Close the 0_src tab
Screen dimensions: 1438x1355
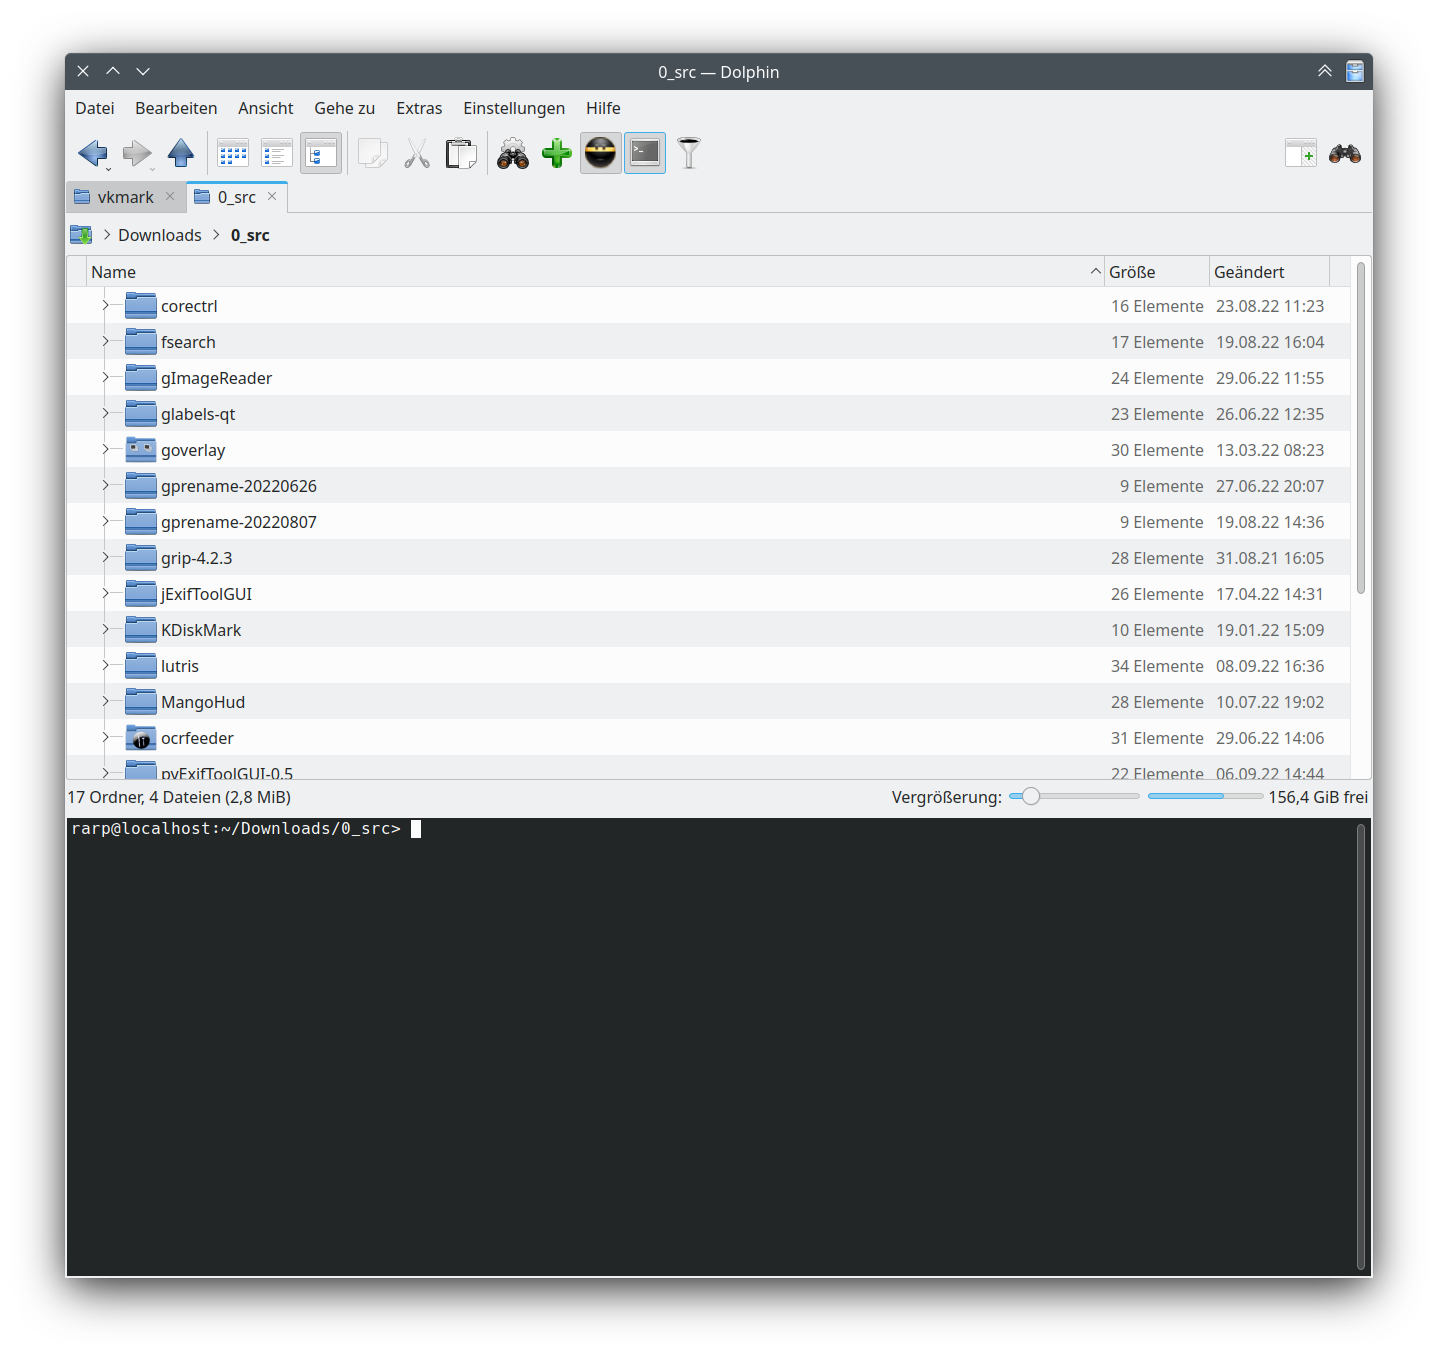point(272,196)
